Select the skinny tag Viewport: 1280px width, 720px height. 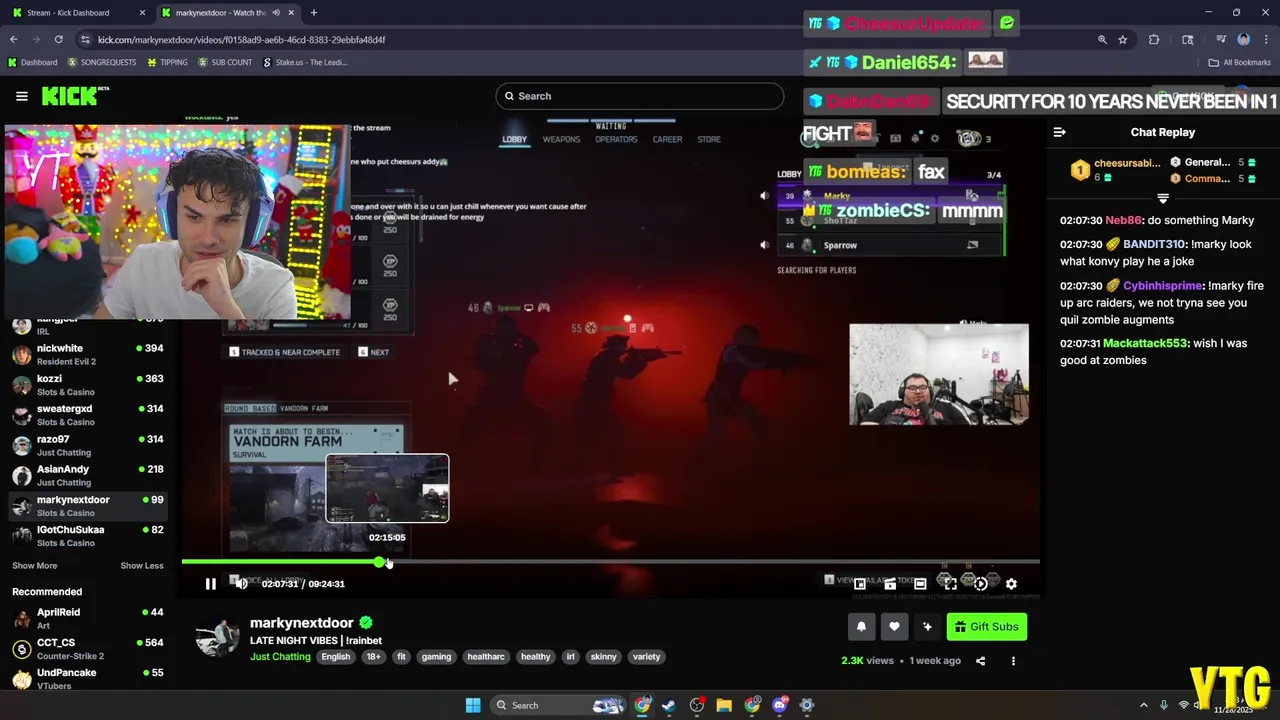click(x=603, y=657)
